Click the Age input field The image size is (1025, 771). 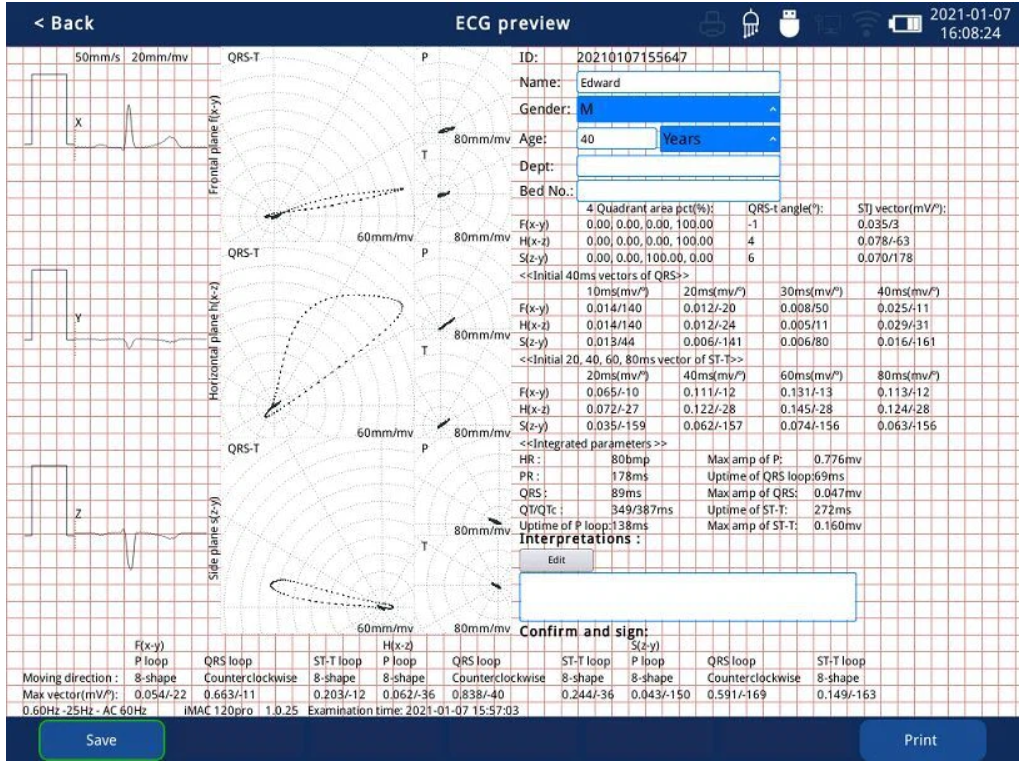(x=615, y=140)
